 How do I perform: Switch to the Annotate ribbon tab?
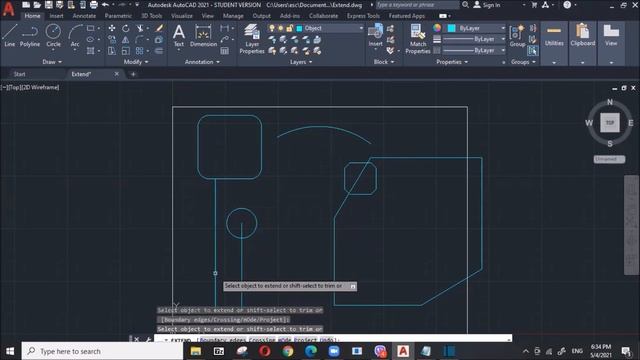pyautogui.click(x=84, y=16)
